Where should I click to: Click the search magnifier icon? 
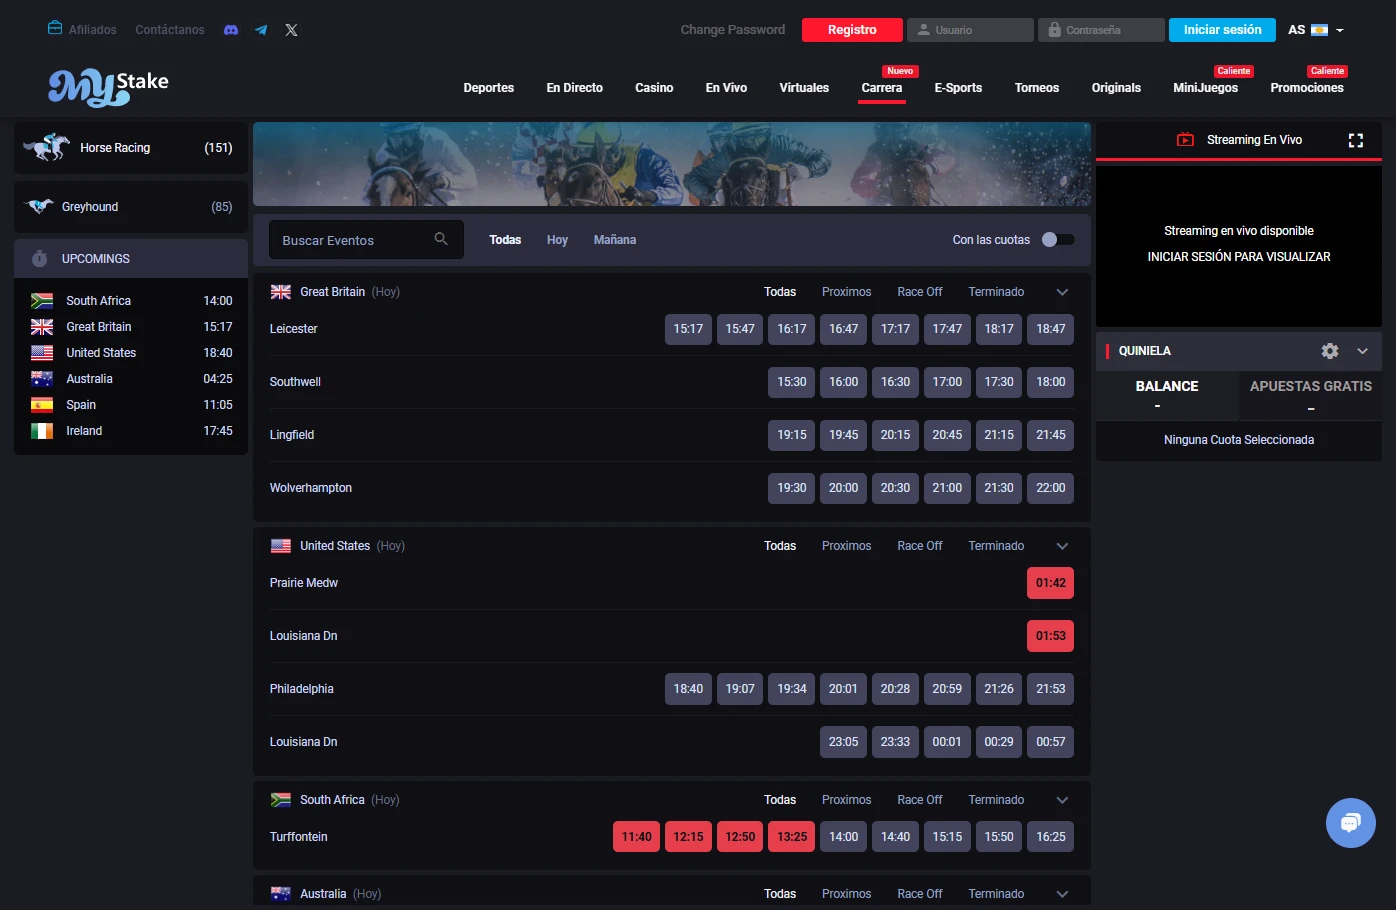click(x=441, y=239)
